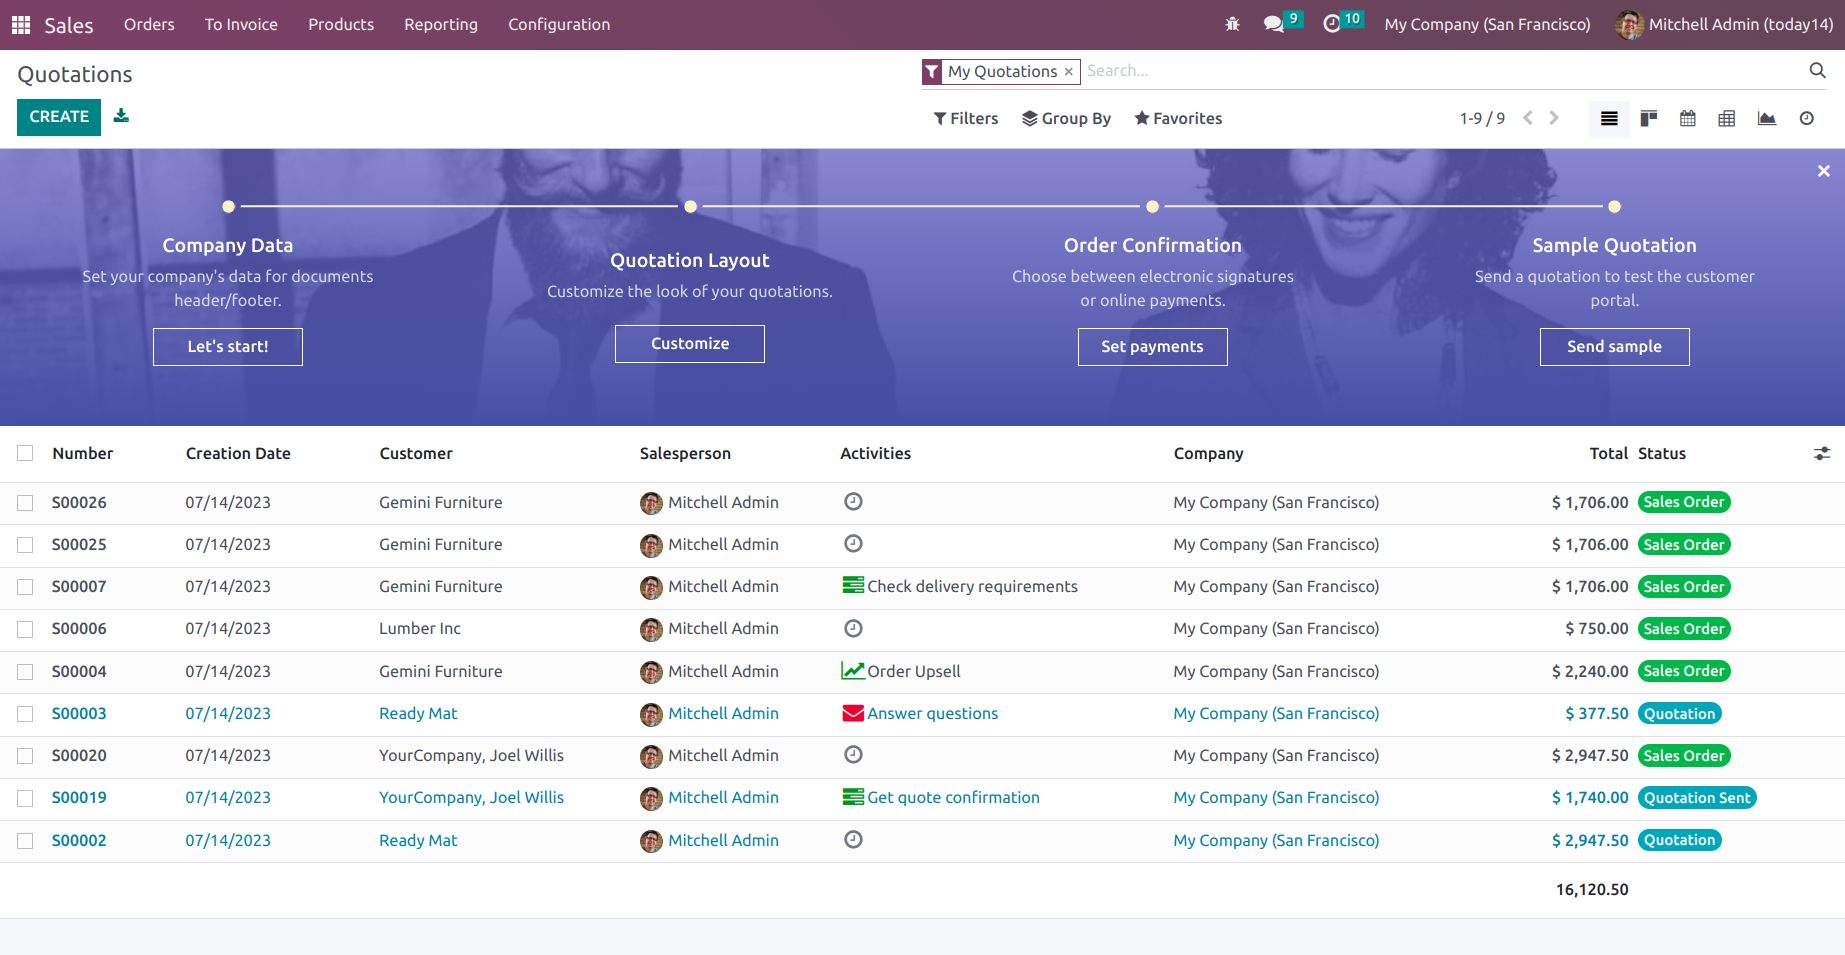This screenshot has height=955, width=1845.
Task: Click inside the Search field
Action: 1300,70
